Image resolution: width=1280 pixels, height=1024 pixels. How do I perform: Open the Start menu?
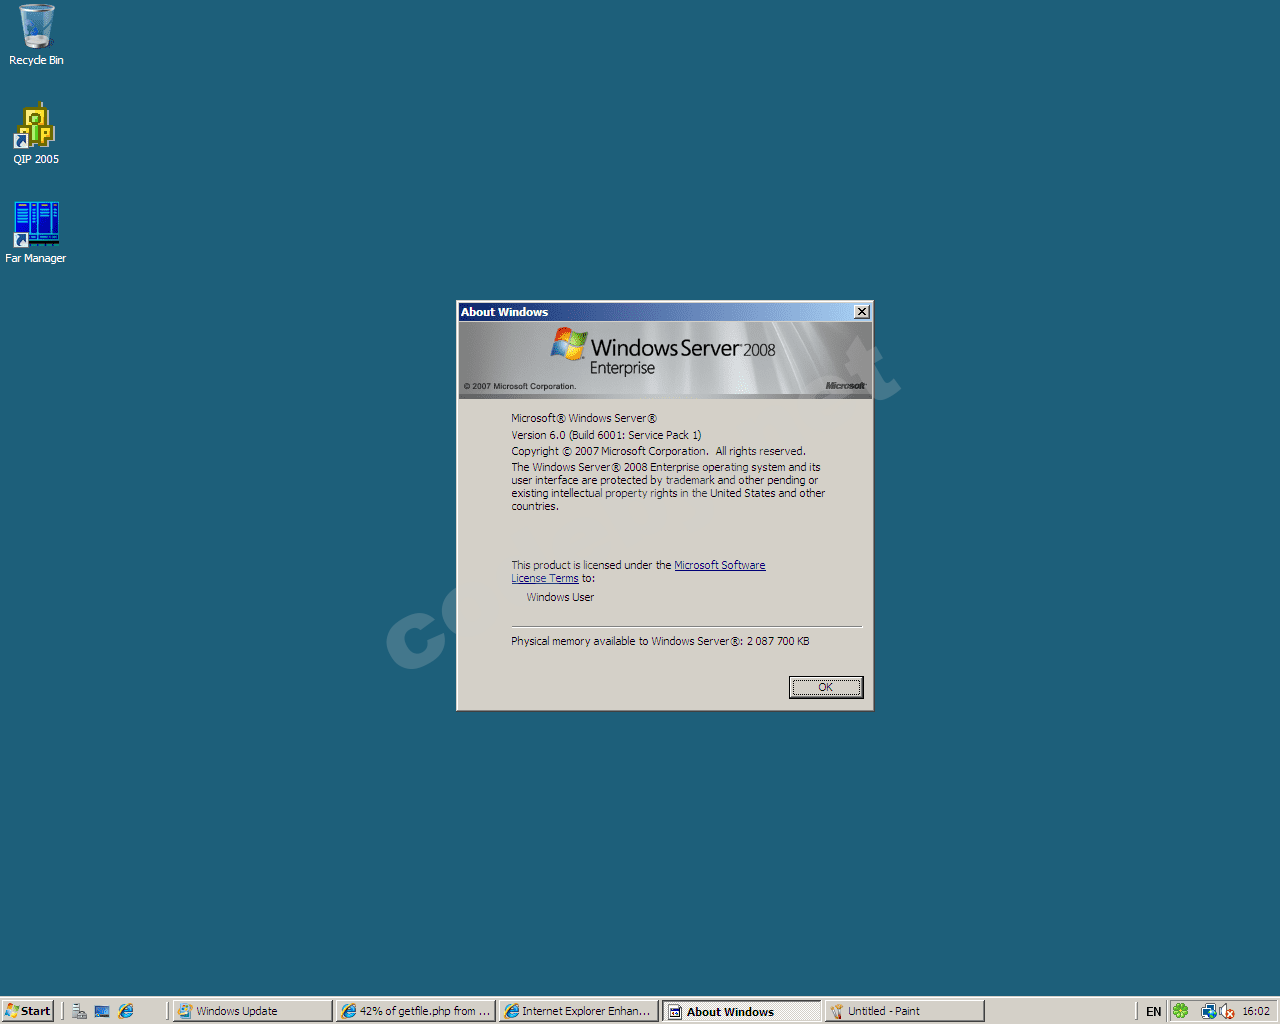click(x=28, y=1011)
